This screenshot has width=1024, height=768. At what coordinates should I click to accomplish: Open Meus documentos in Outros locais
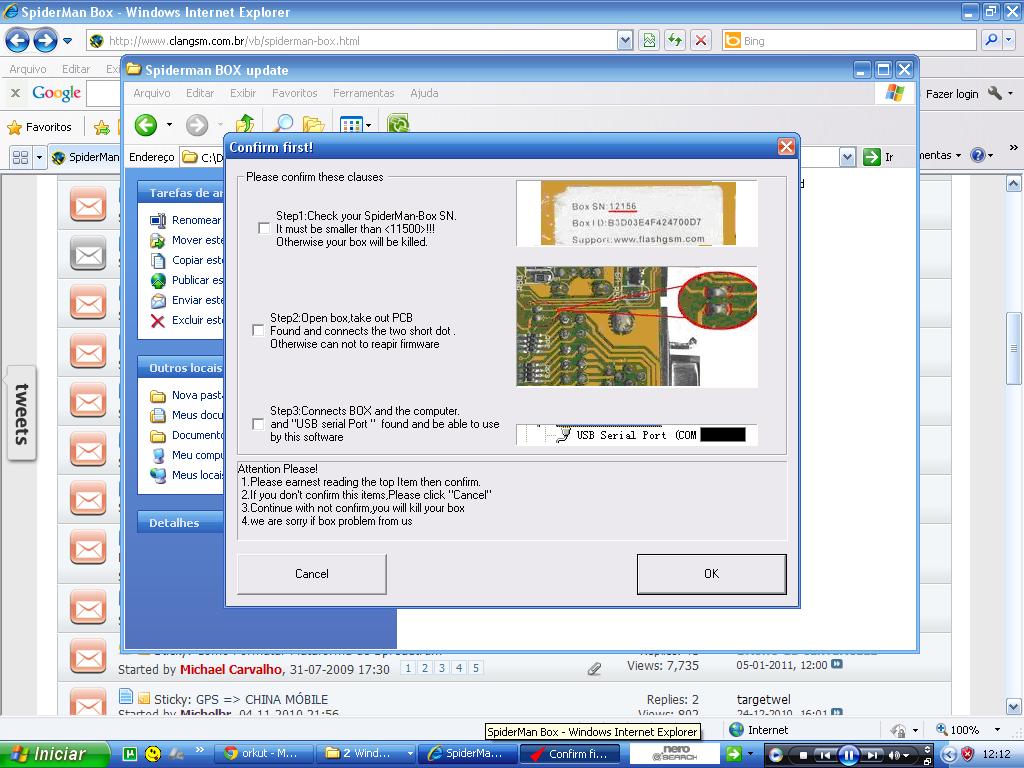(x=186, y=415)
